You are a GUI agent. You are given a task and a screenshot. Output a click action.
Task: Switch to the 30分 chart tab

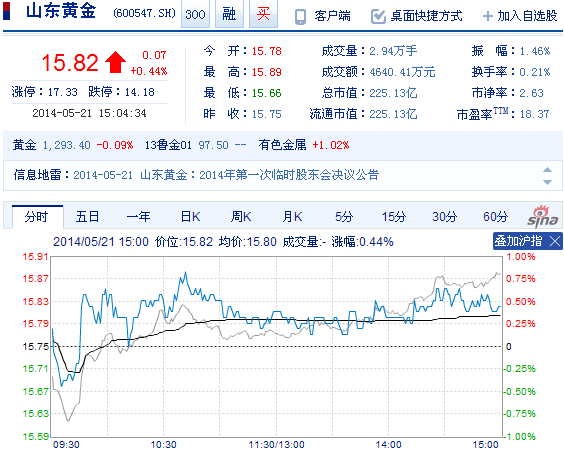point(445,217)
